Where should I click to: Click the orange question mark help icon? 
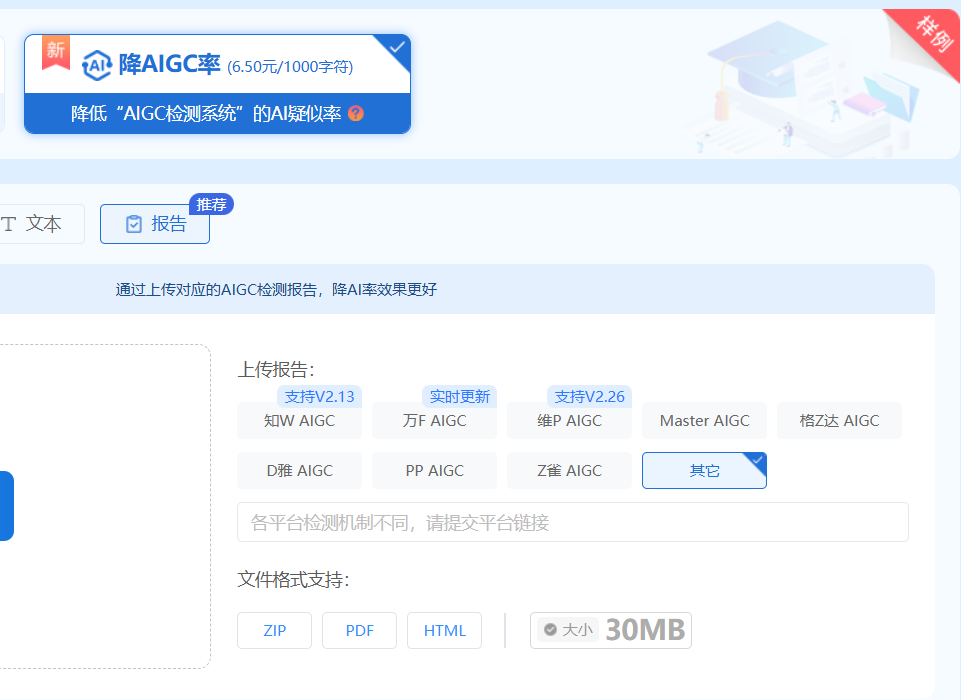tap(356, 114)
